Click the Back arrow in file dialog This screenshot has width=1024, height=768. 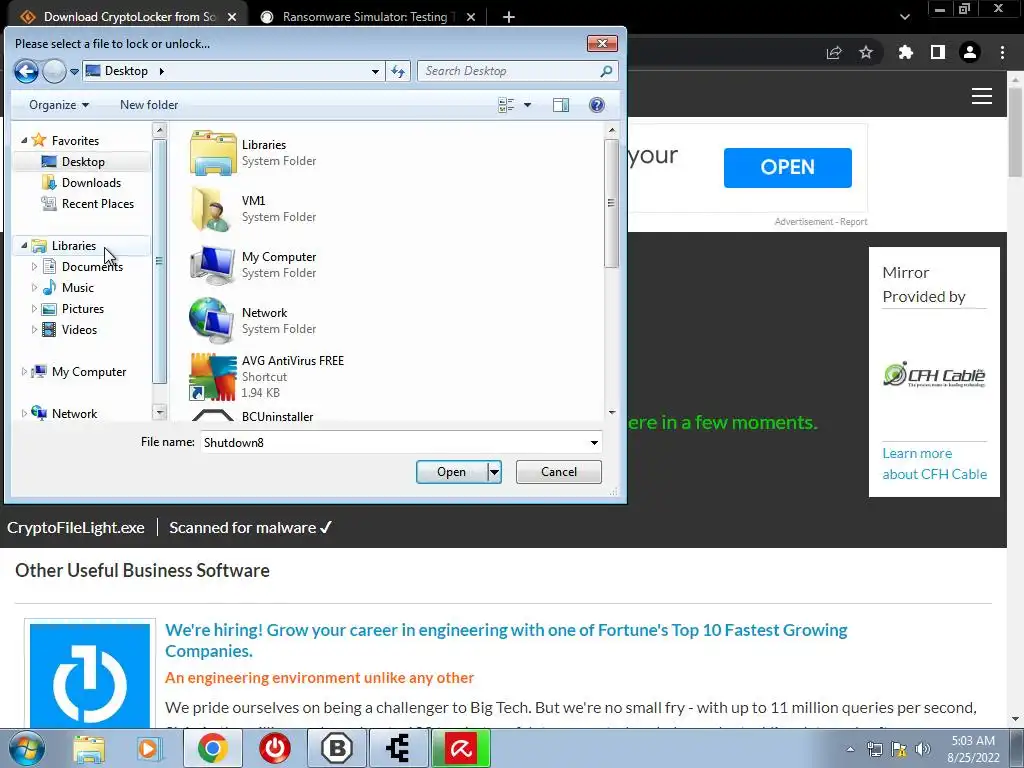[x=26, y=71]
